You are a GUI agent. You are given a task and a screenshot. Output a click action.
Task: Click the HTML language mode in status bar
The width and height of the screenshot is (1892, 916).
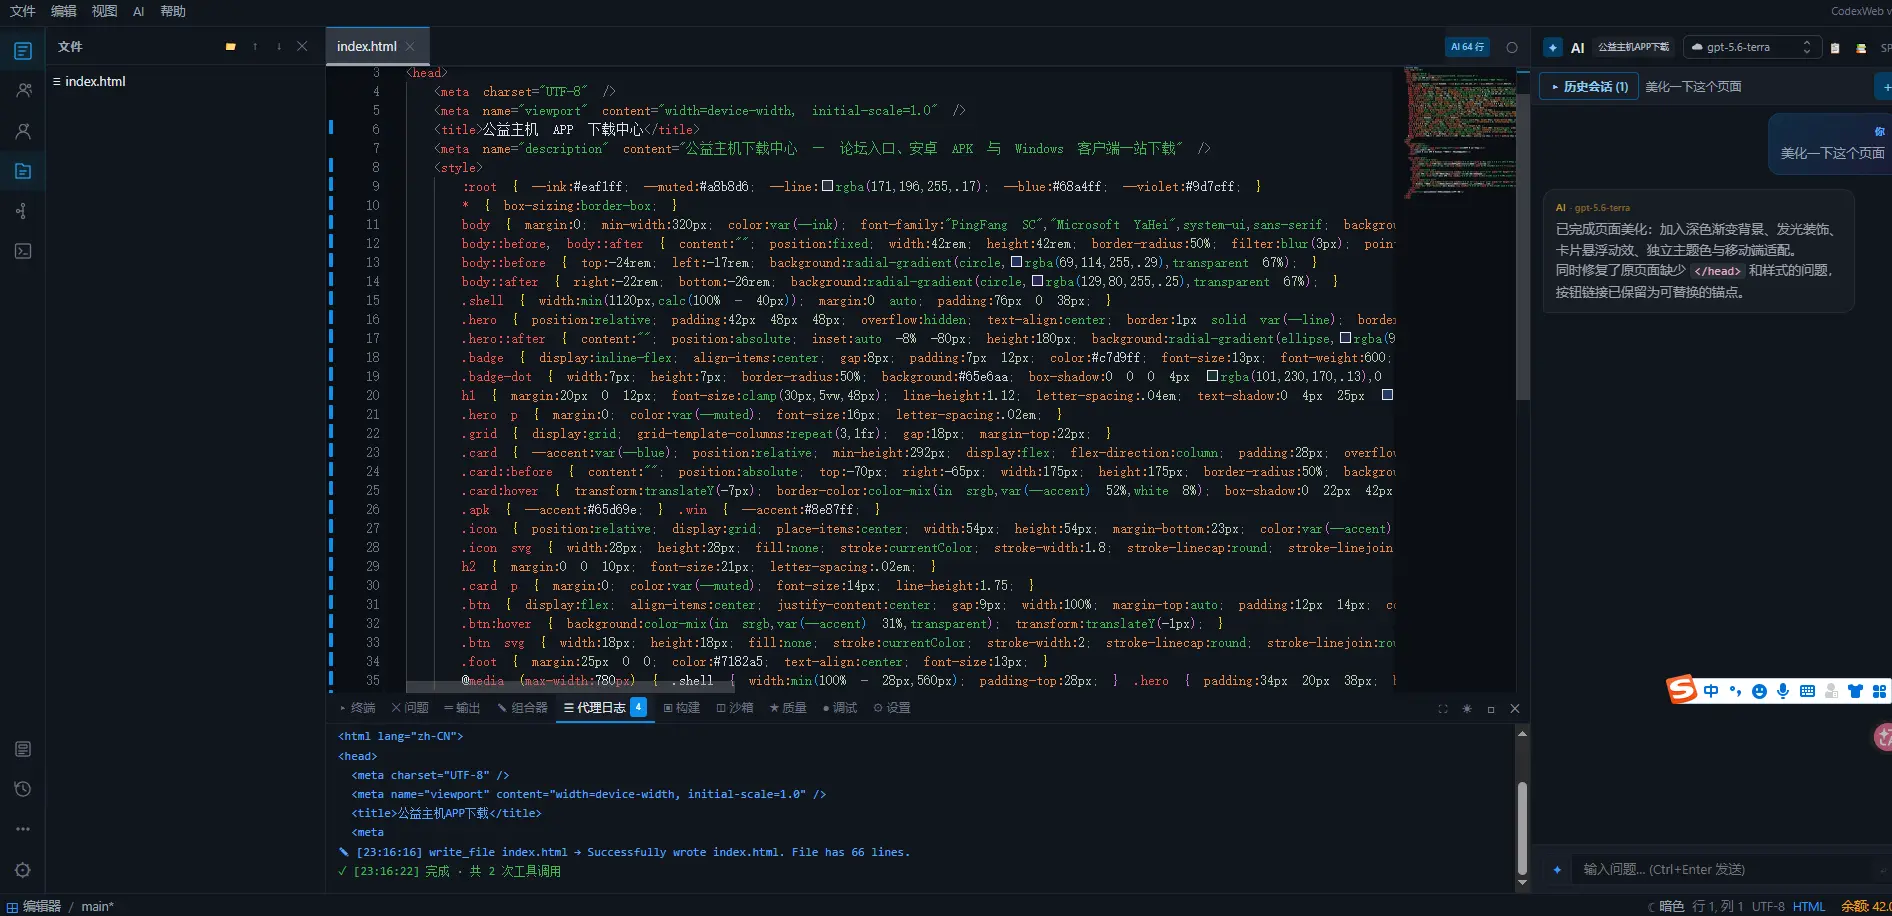pyautogui.click(x=1808, y=906)
